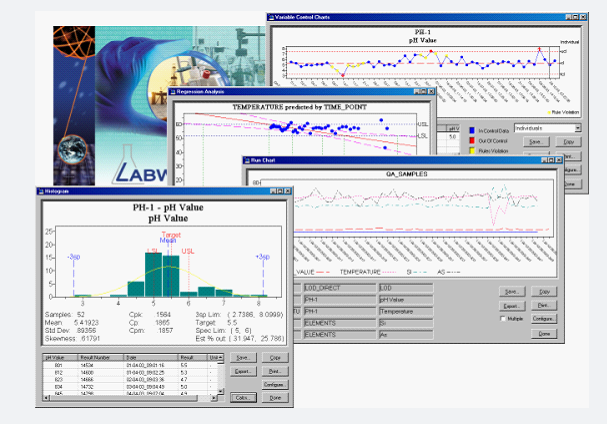Enable the Multiple checkbox in Run Chart
Screen dimensions: 607x424
pos(503,319)
